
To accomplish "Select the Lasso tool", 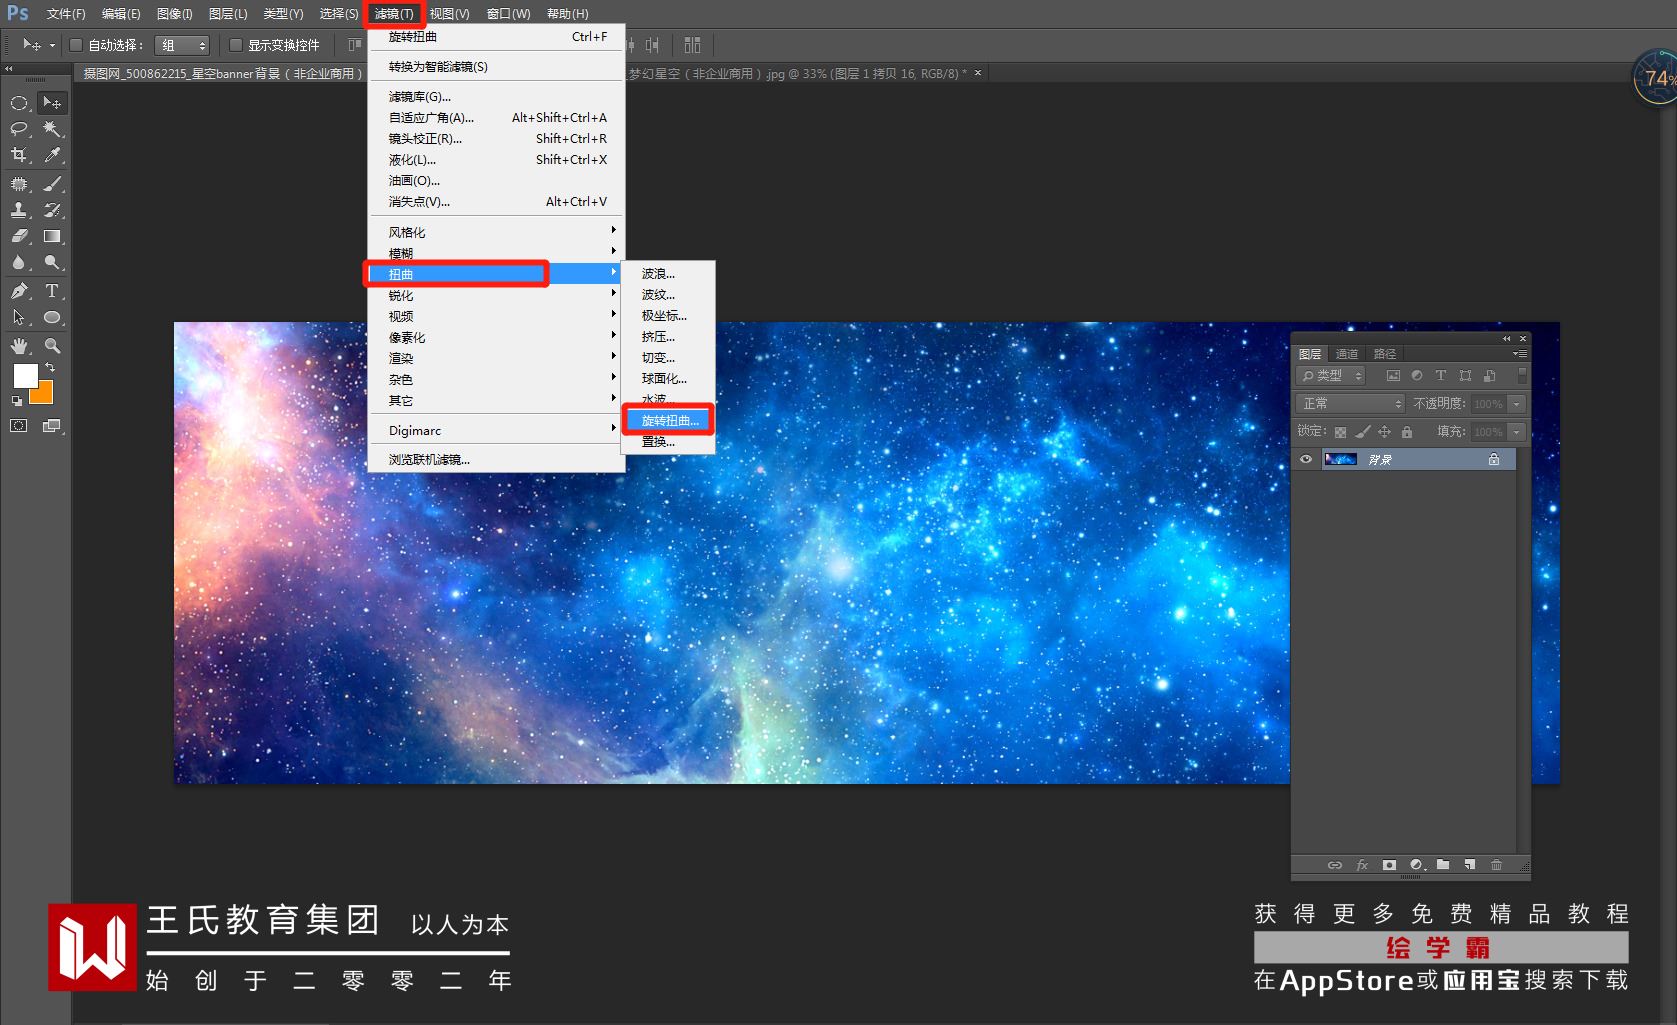I will [19, 129].
